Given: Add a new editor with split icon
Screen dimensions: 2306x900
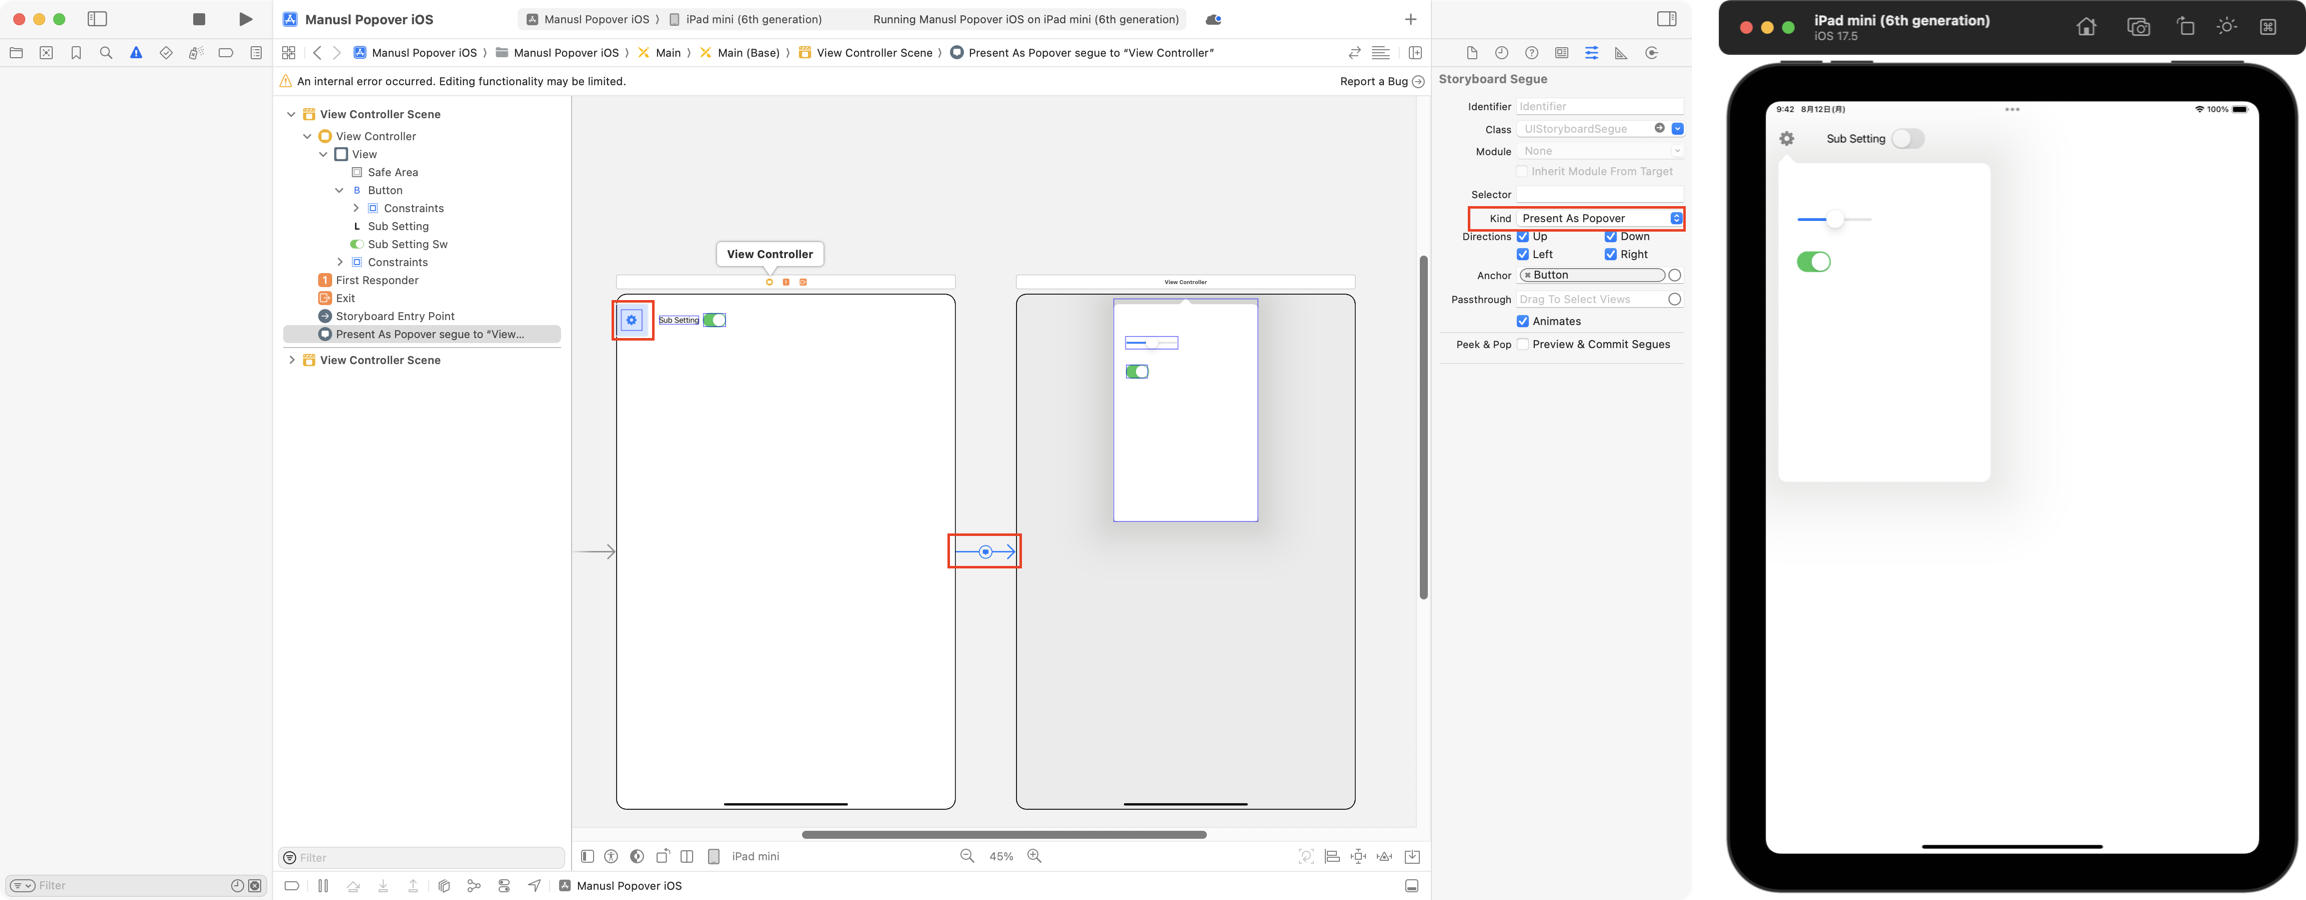Looking at the screenshot, I should point(1415,53).
